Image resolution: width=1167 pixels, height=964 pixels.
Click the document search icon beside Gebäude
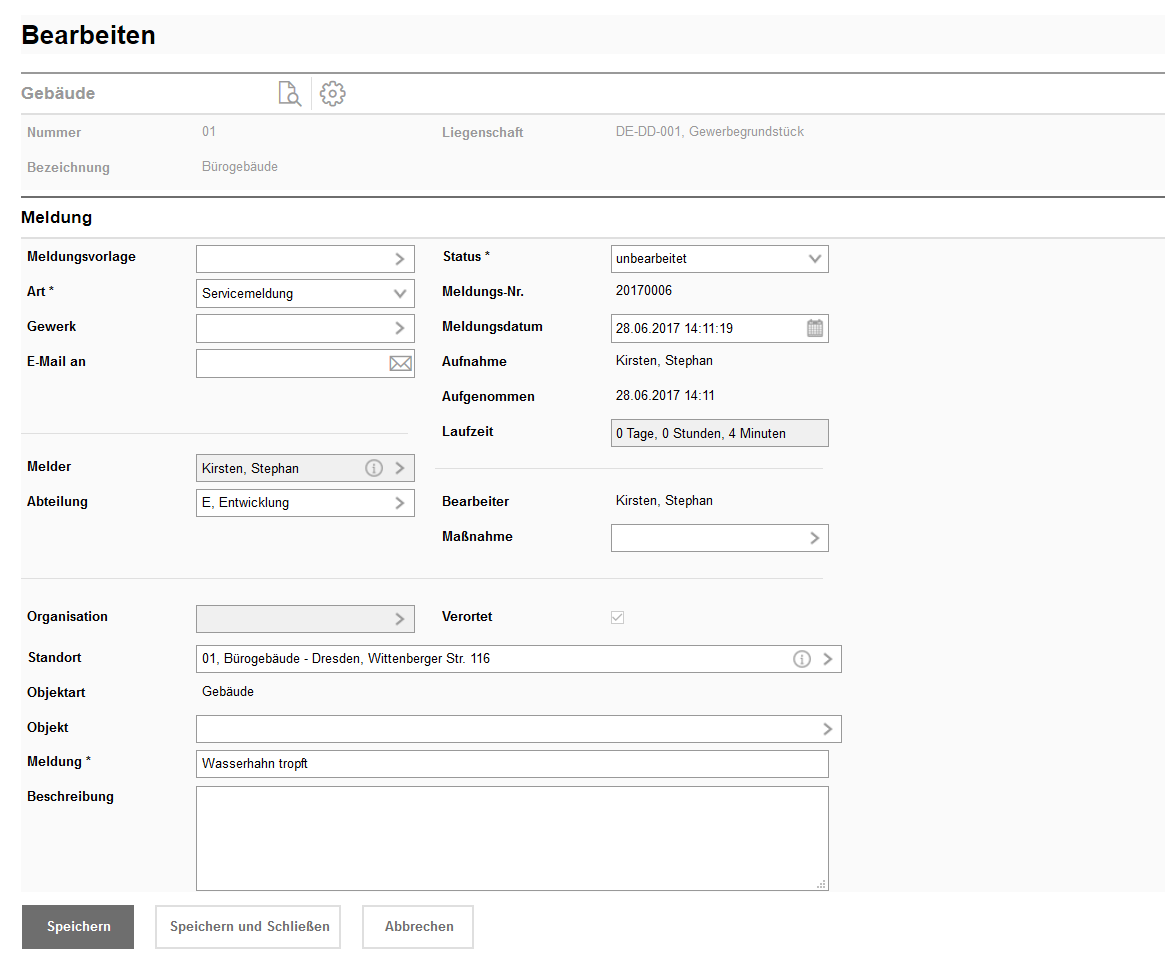(289, 94)
